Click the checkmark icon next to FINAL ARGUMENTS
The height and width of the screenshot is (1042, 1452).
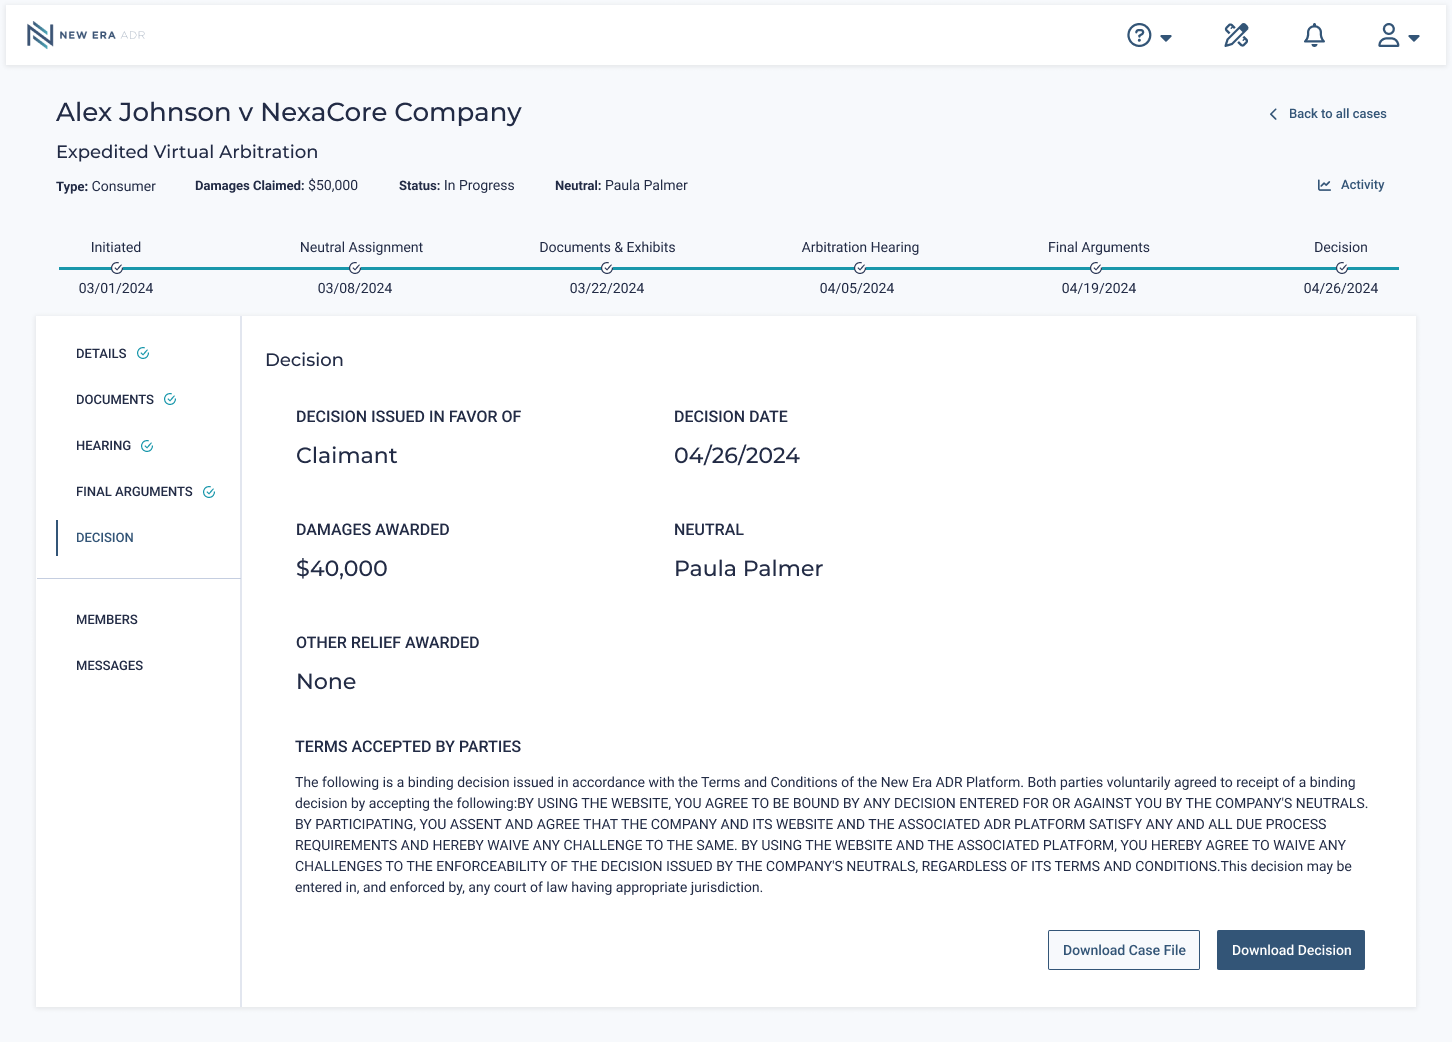pyautogui.click(x=209, y=492)
